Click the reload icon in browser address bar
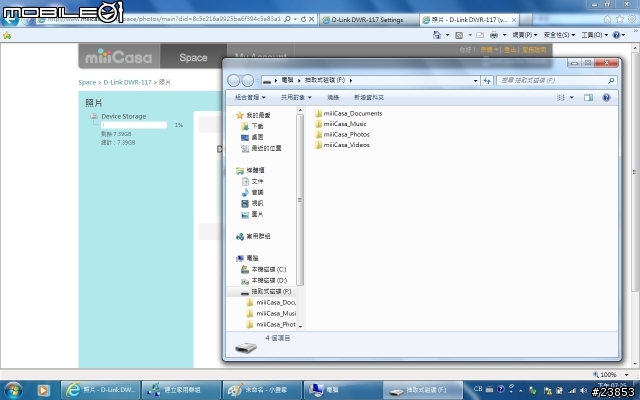This screenshot has height=400, width=640. (x=303, y=19)
